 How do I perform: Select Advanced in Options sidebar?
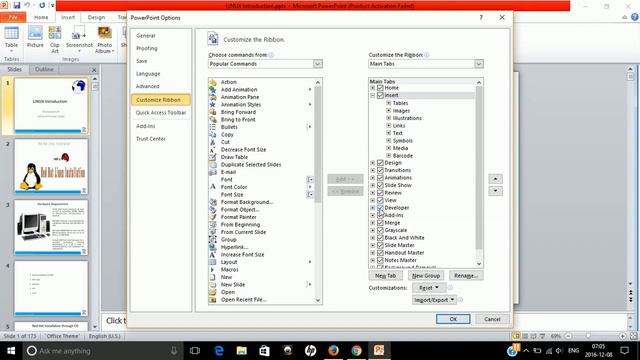pyautogui.click(x=148, y=86)
